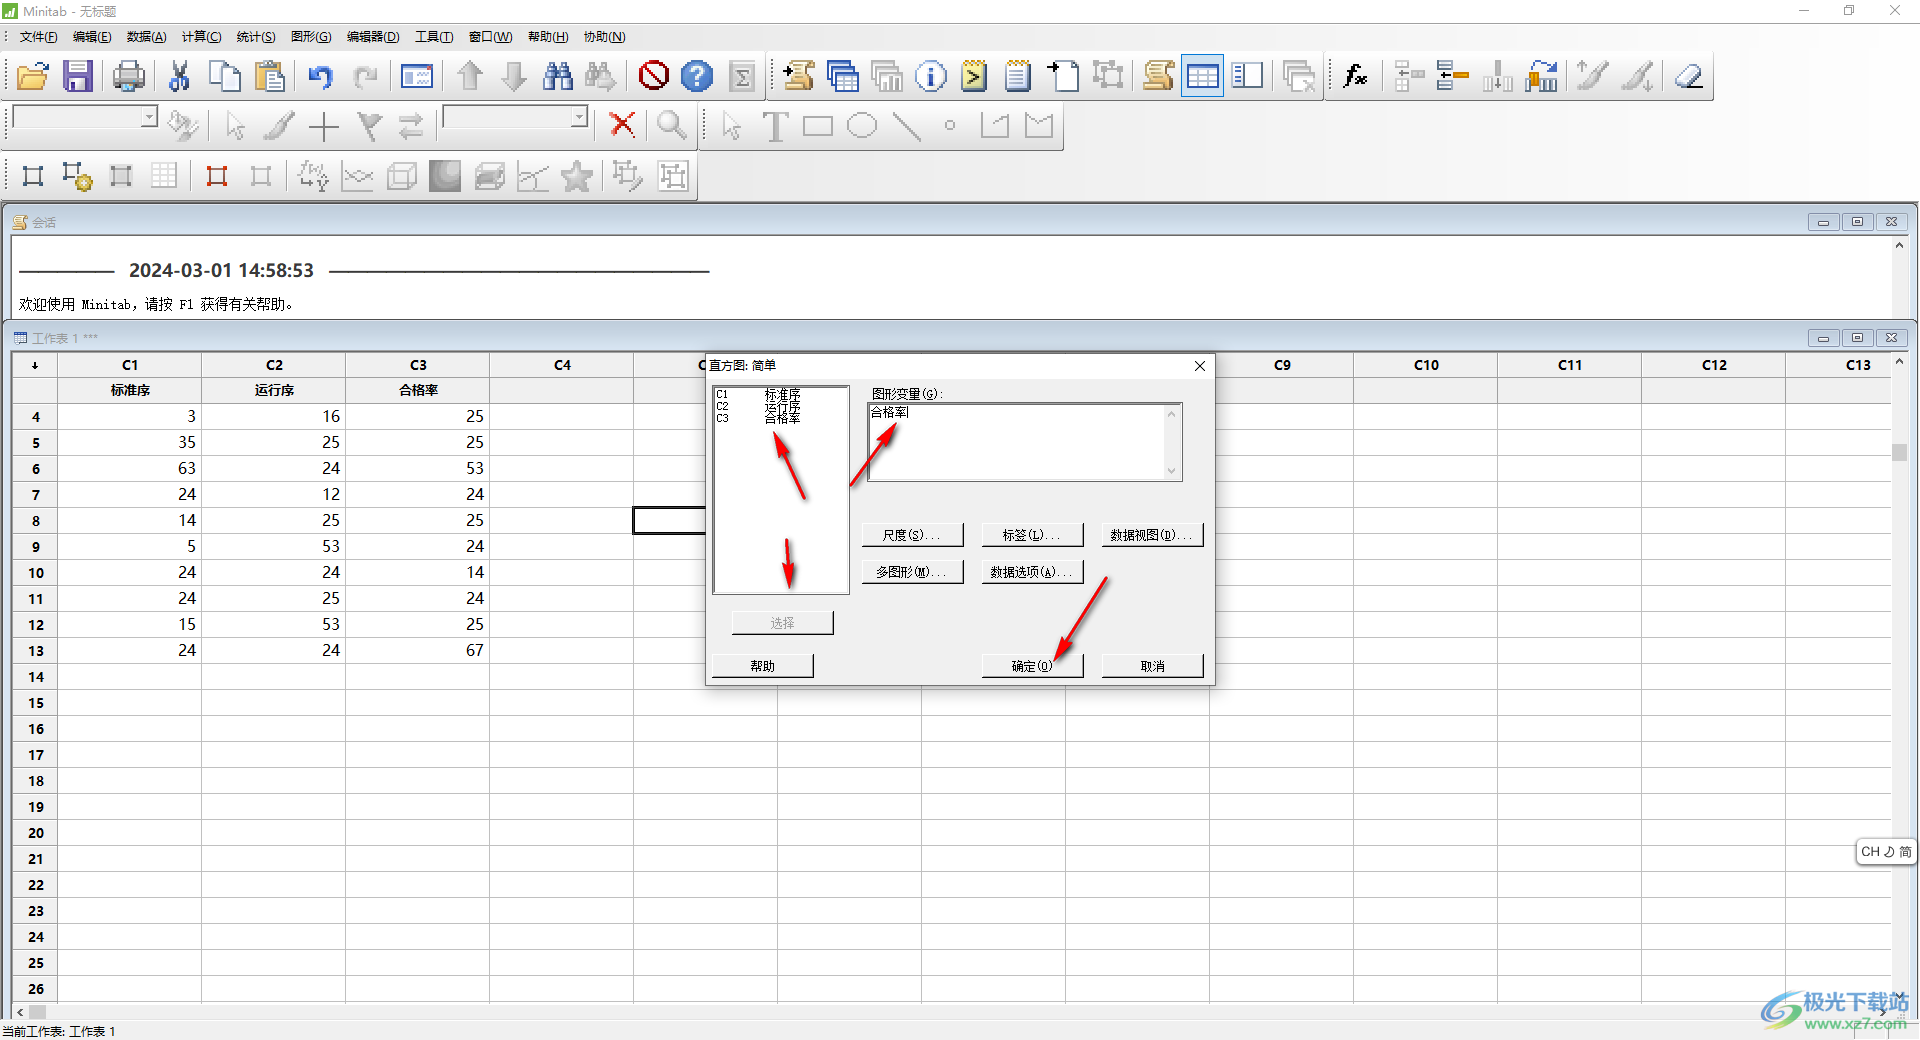Image resolution: width=1920 pixels, height=1040 pixels.
Task: Open the 文件(F) menu
Action: 38,37
